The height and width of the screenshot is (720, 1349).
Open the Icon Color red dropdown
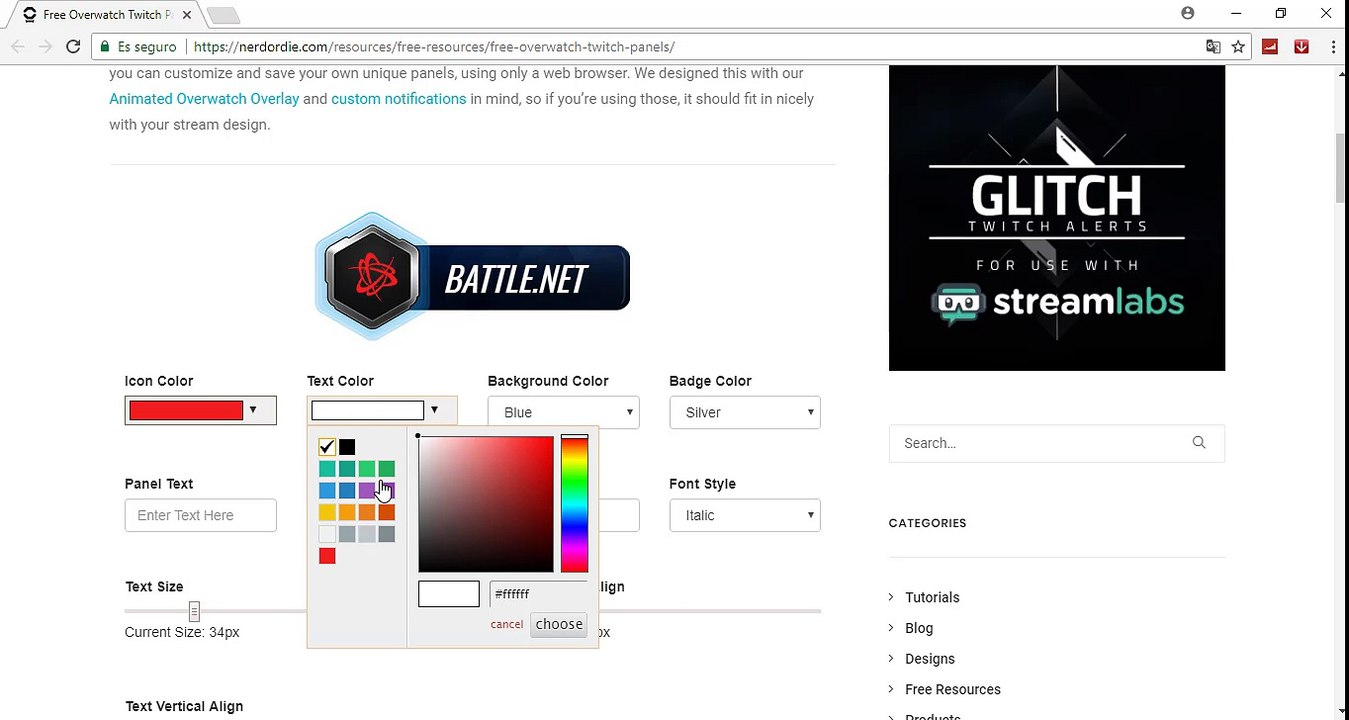coord(200,410)
